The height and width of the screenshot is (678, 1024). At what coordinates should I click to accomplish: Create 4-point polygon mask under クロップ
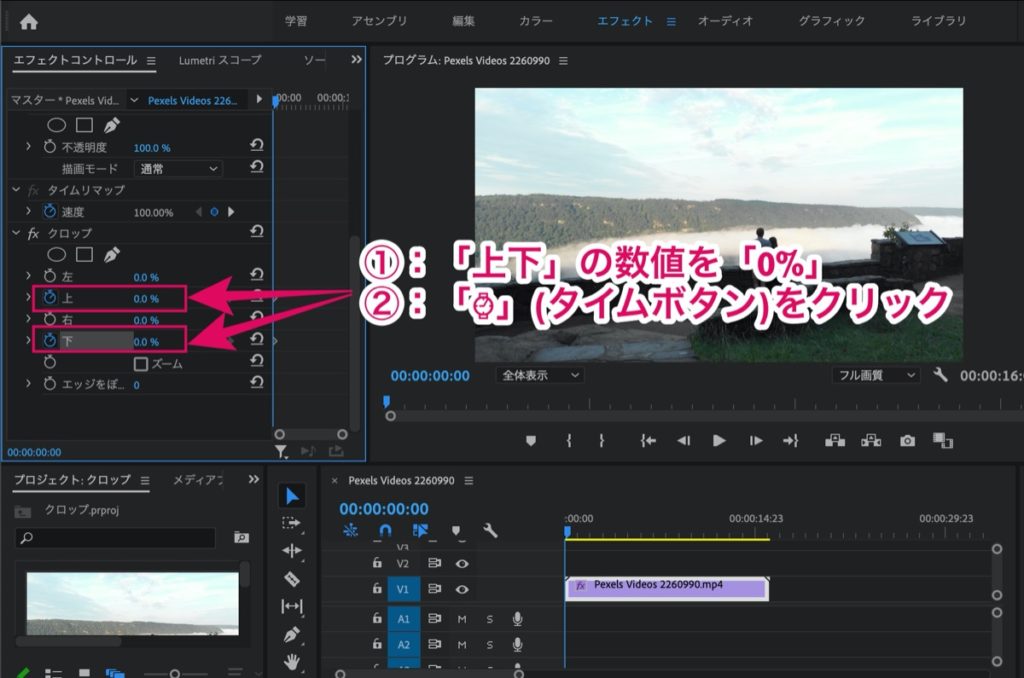click(x=84, y=254)
